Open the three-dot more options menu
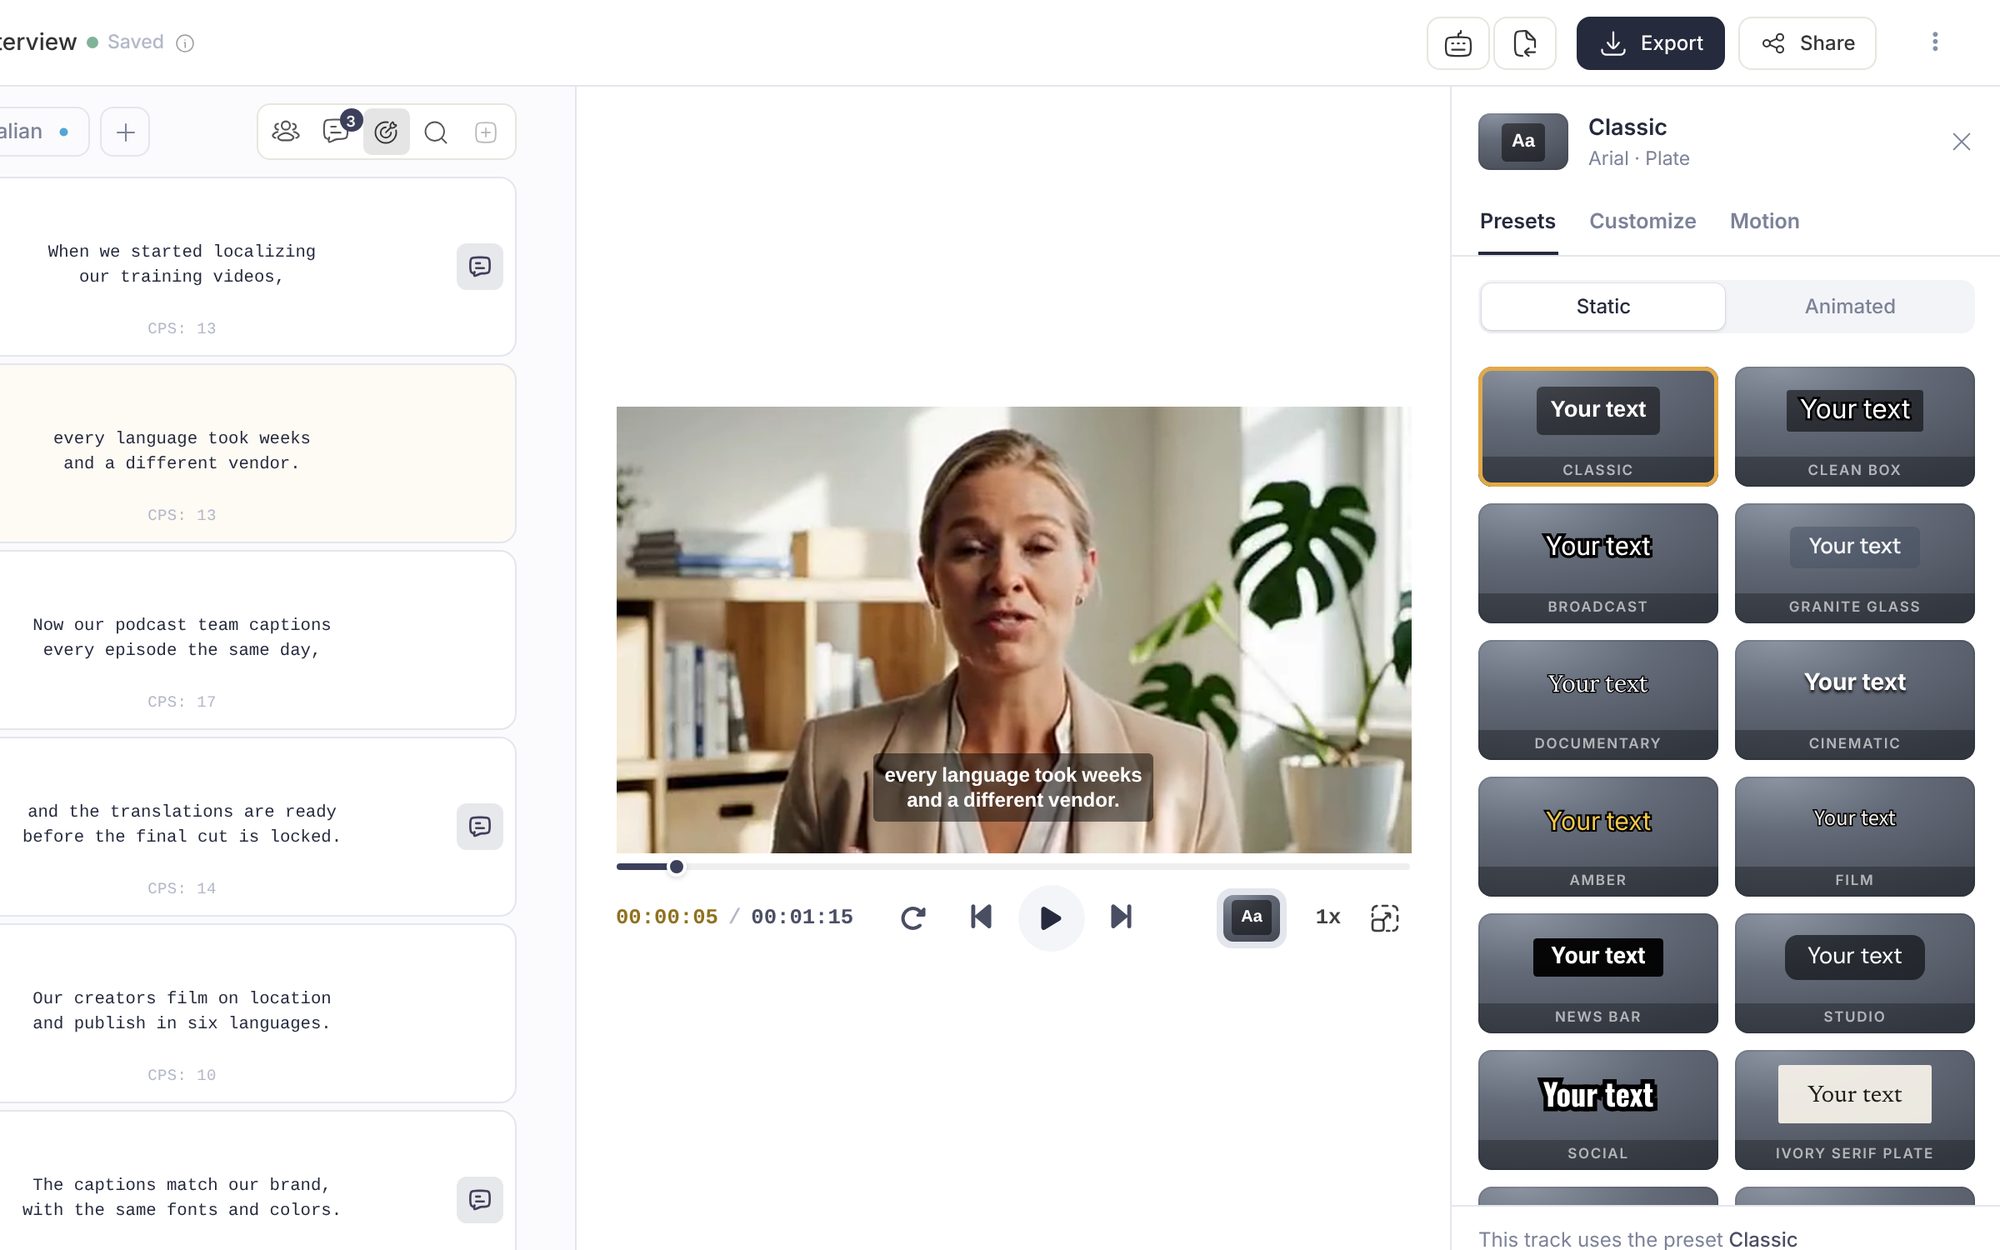 click(x=1935, y=42)
